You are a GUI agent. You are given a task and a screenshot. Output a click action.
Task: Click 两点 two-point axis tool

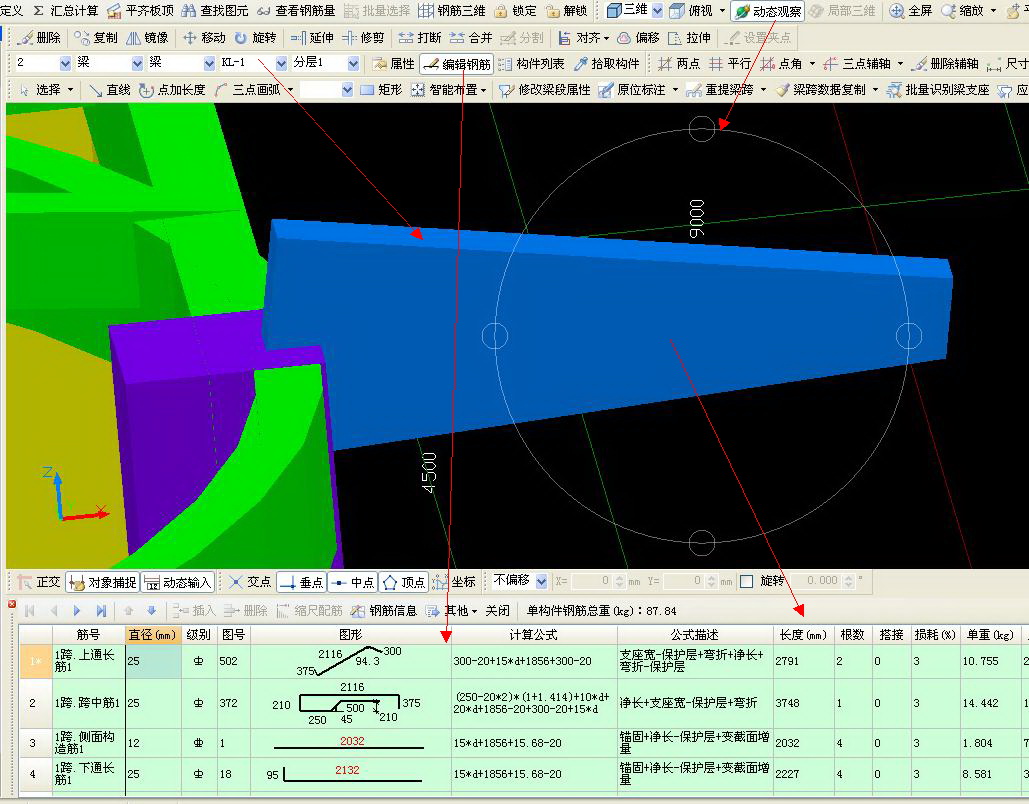(x=679, y=64)
